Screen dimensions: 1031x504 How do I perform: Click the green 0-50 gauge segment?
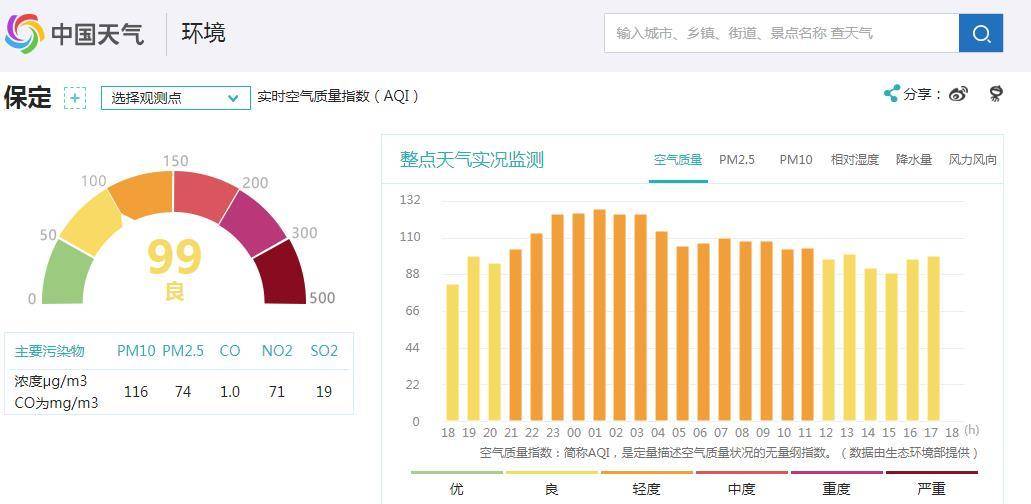coord(68,273)
